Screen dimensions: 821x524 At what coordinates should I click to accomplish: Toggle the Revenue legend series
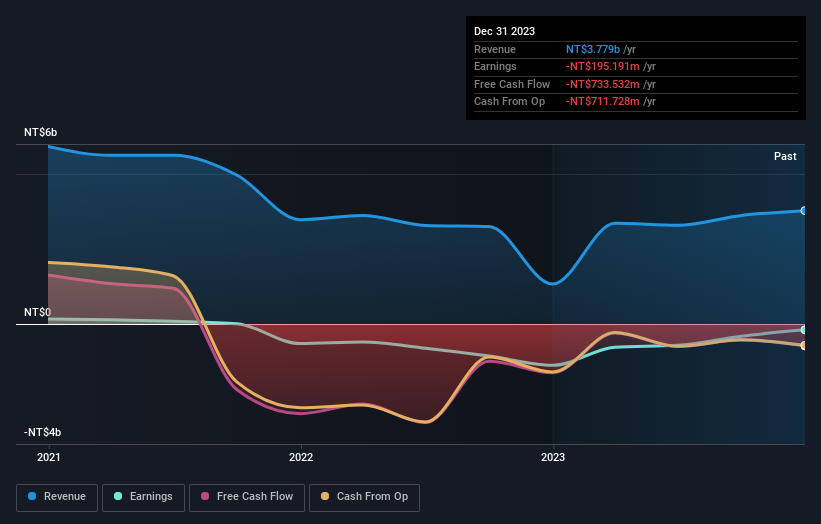pyautogui.click(x=57, y=497)
